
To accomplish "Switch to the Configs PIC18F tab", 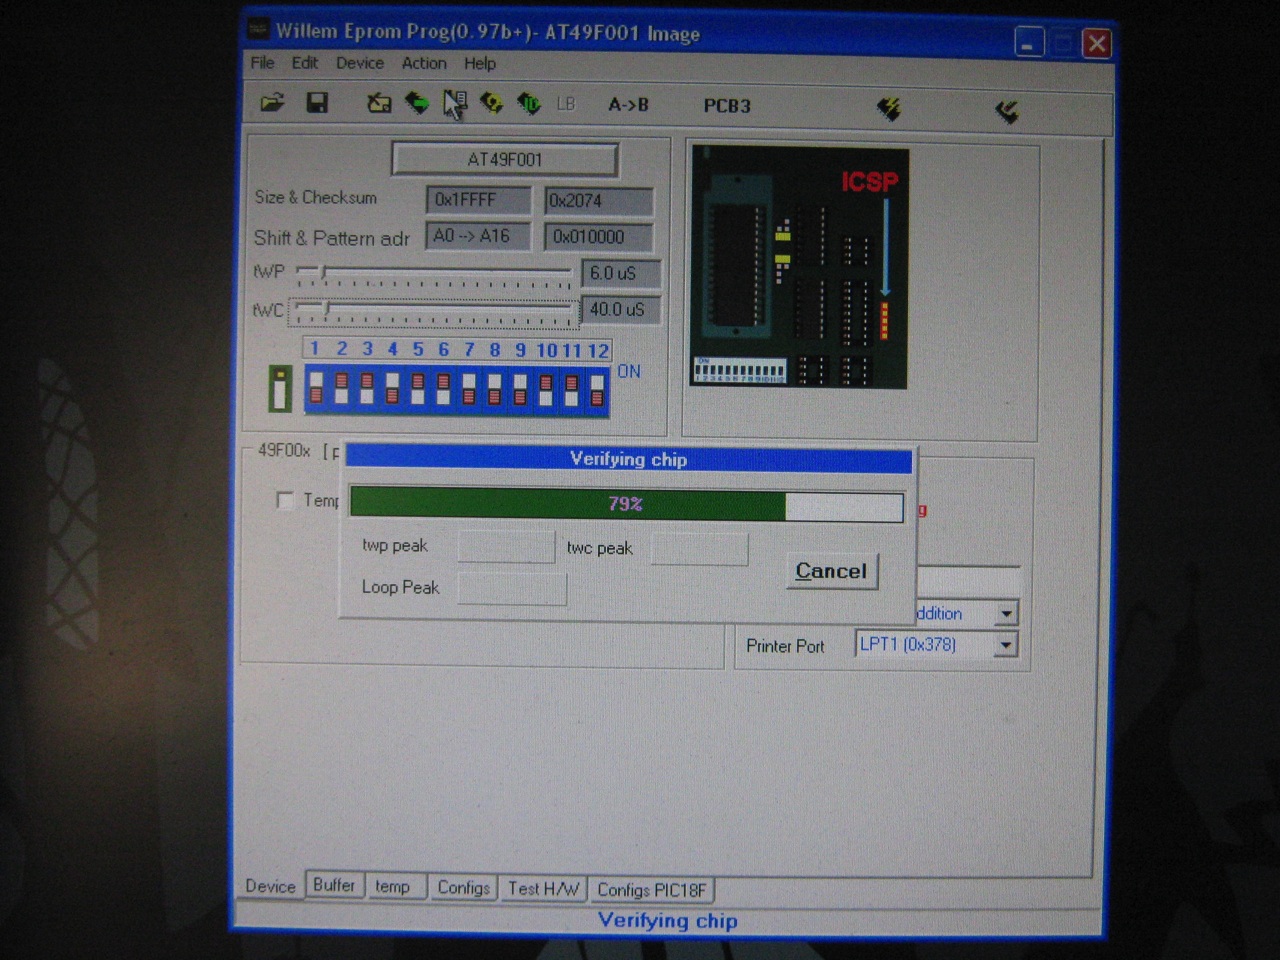I will 651,889.
